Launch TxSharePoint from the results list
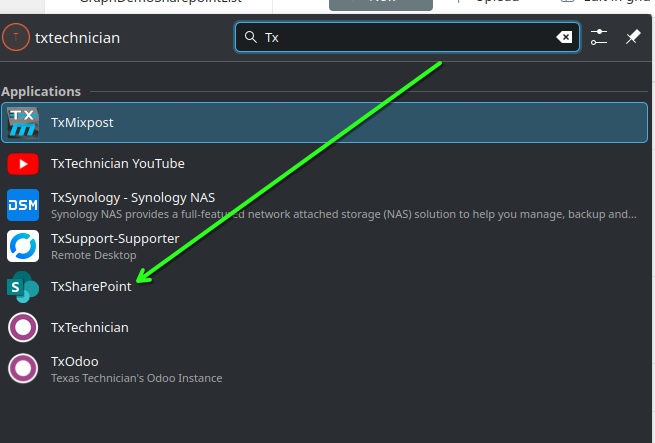The height and width of the screenshot is (443, 655). click(x=91, y=286)
